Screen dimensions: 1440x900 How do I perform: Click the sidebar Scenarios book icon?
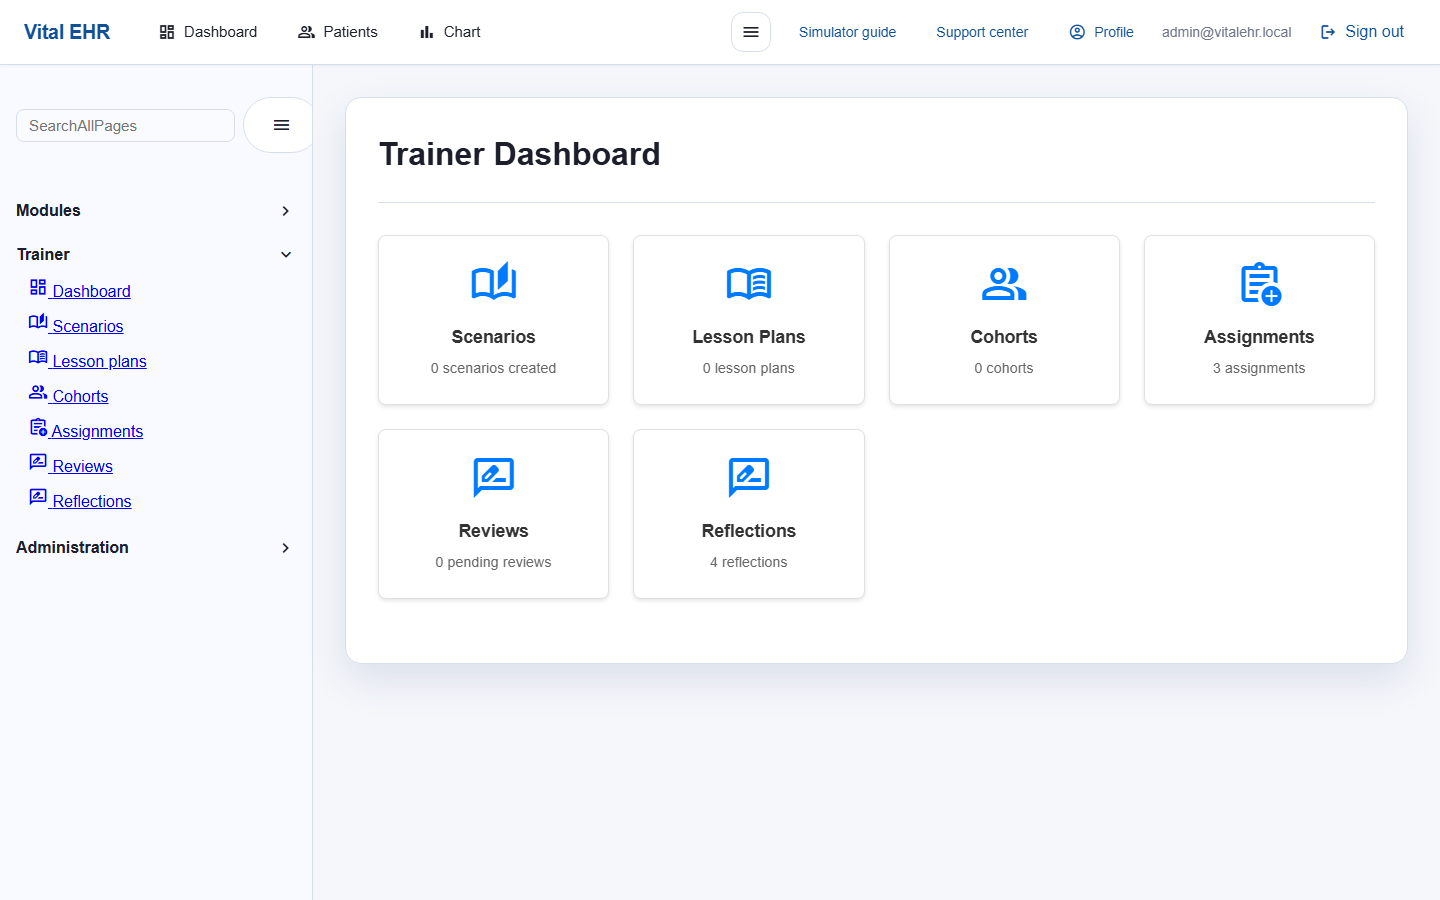pyautogui.click(x=38, y=322)
